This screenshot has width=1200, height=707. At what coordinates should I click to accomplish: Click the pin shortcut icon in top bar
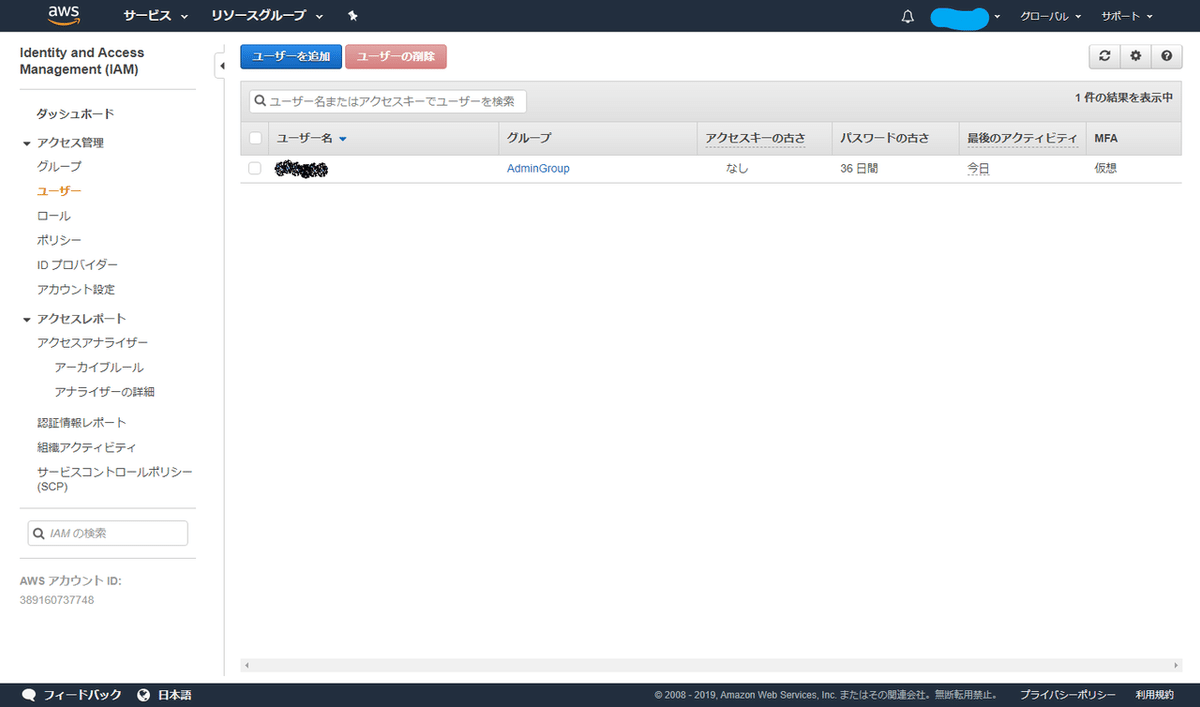pyautogui.click(x=351, y=16)
